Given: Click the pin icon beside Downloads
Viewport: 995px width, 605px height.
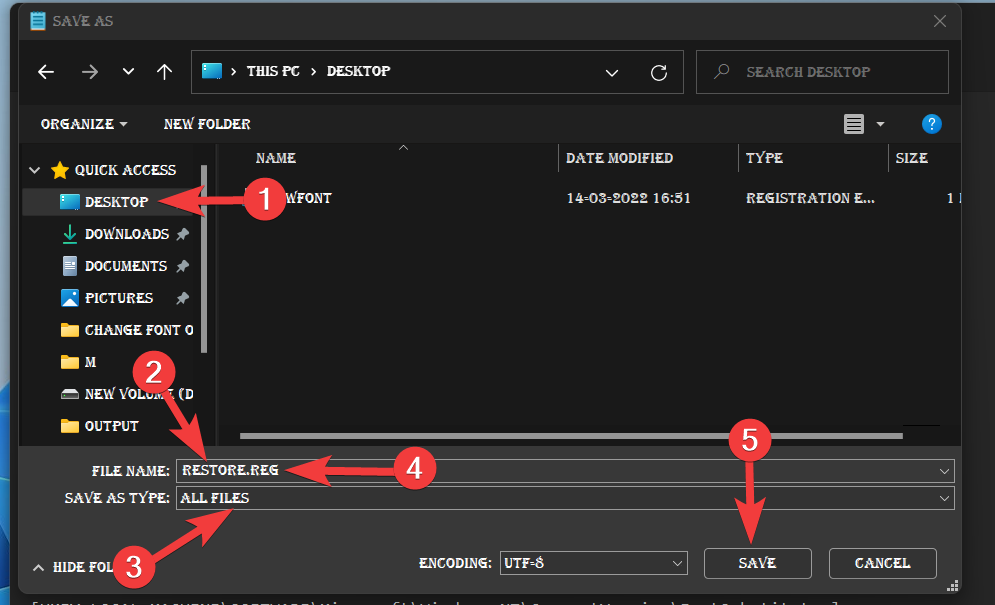Looking at the screenshot, I should tap(183, 234).
